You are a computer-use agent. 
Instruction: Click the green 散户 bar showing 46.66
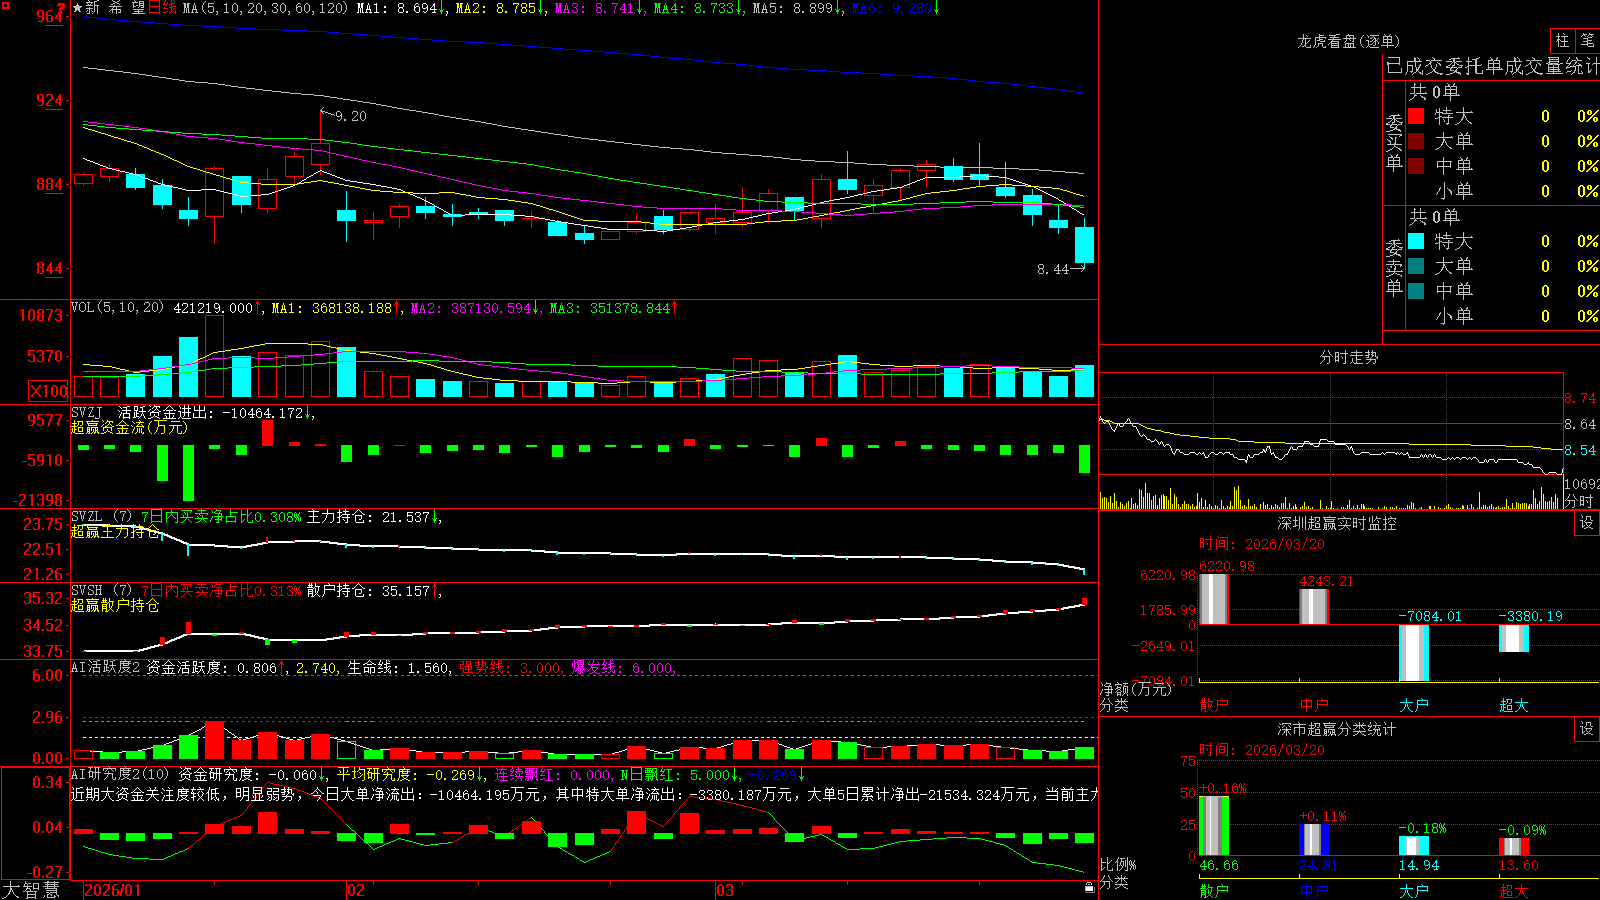coord(1214,826)
